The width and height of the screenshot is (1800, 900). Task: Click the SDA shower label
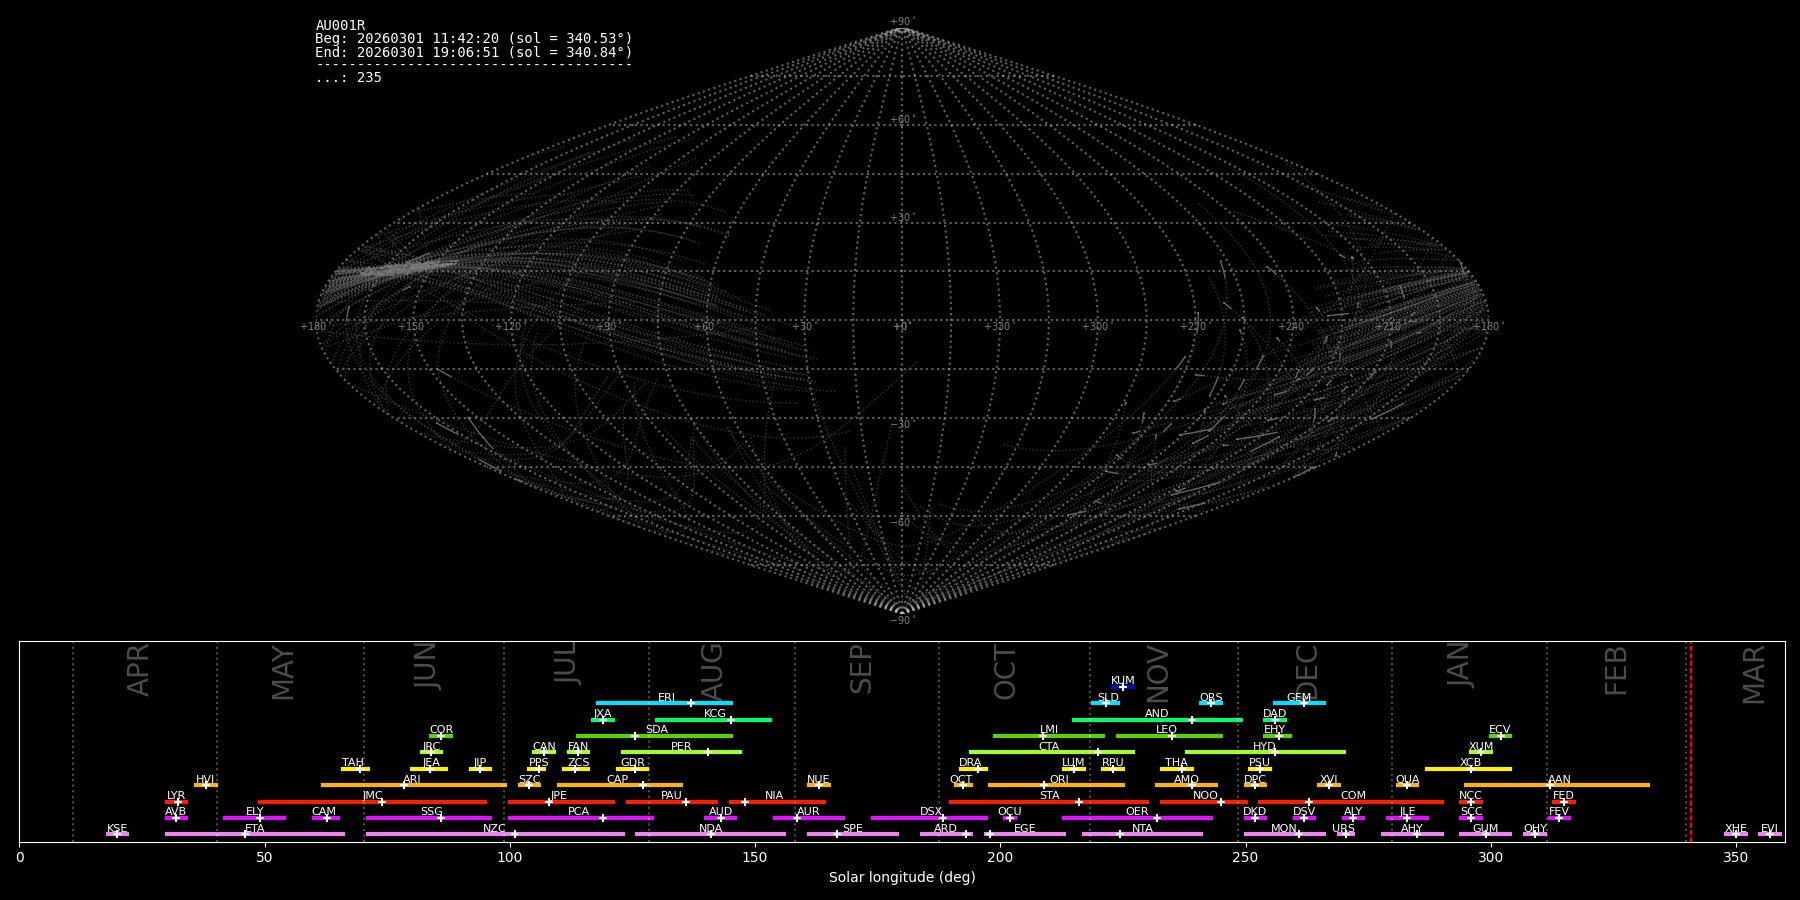pyautogui.click(x=657, y=730)
